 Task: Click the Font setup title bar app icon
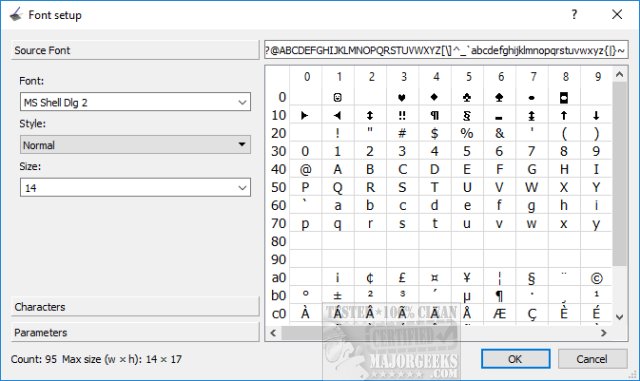click(x=16, y=15)
